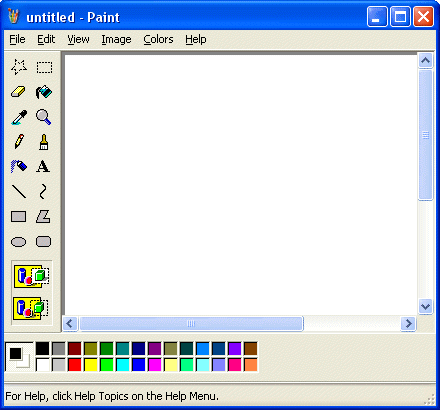This screenshot has height=410, width=440.
Task: Activate the Airbrush spray can
Action: 19,166
